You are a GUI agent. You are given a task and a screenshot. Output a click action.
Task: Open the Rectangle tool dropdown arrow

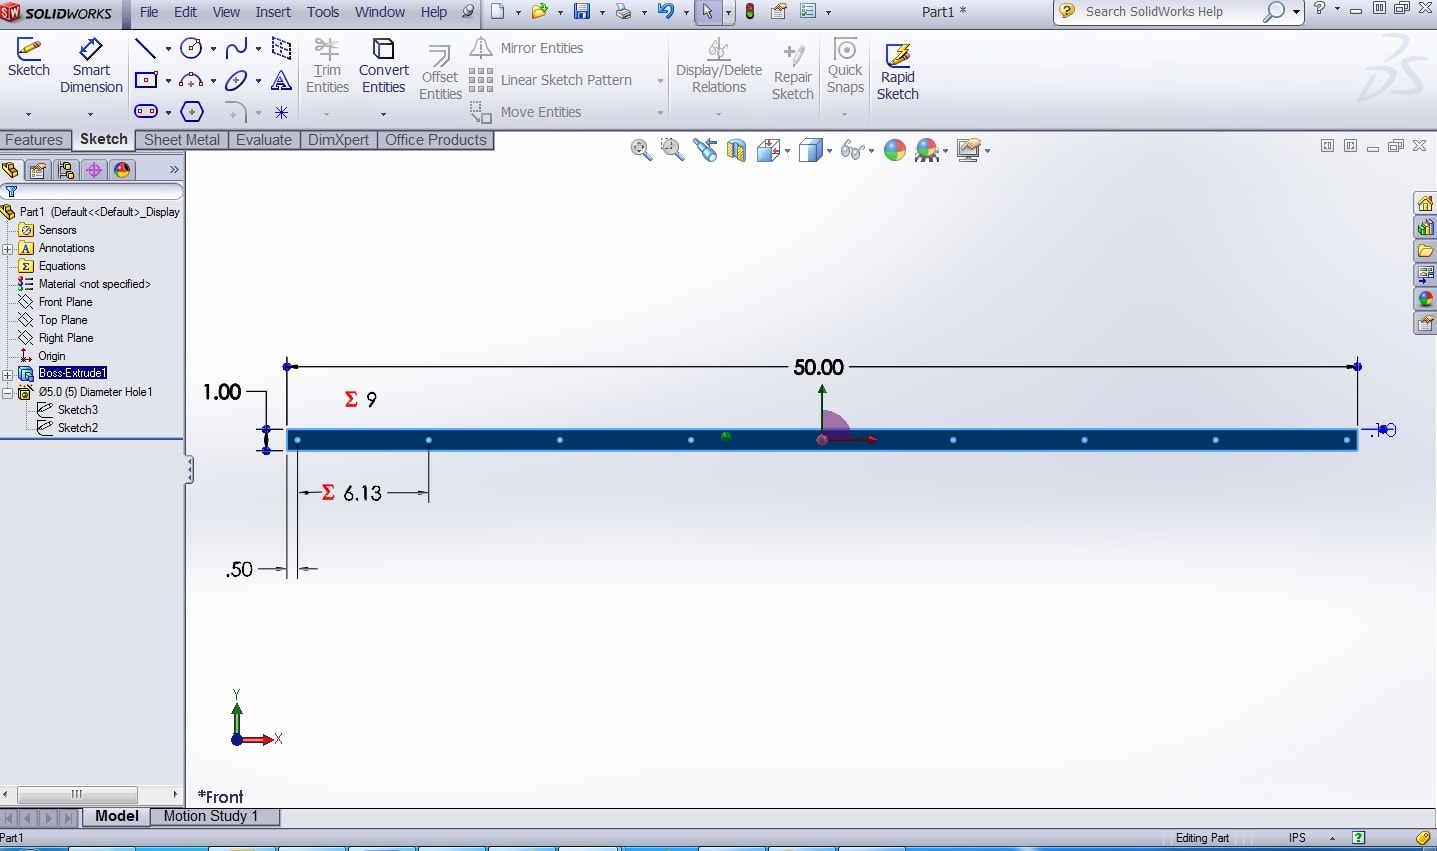(168, 81)
